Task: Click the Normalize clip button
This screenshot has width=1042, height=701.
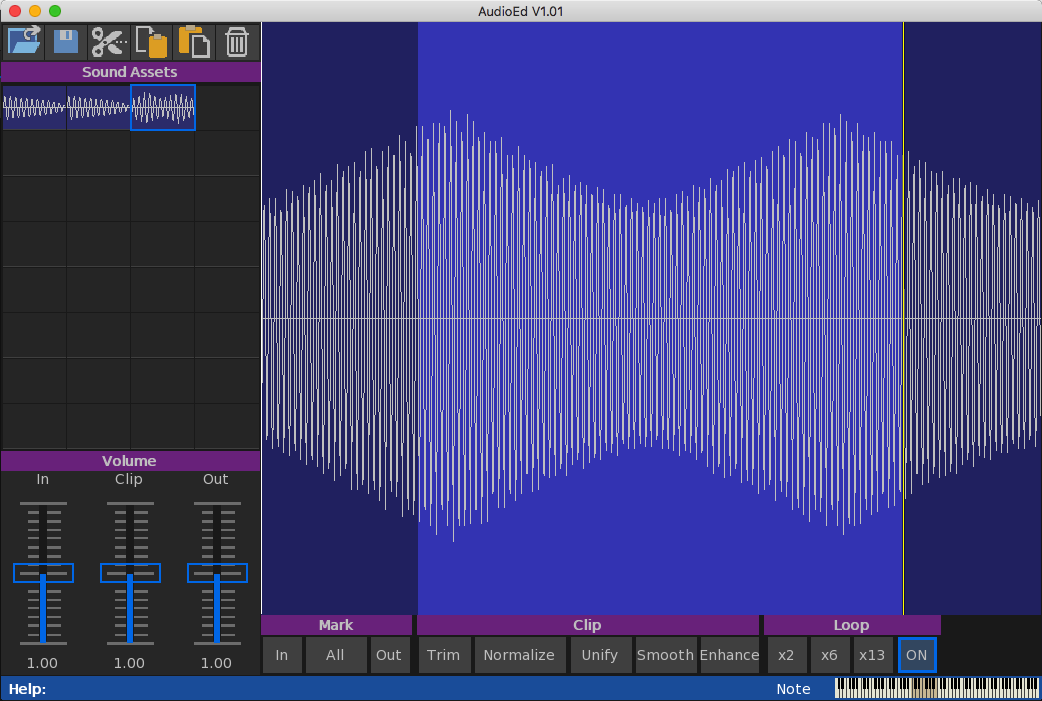Action: [x=518, y=655]
